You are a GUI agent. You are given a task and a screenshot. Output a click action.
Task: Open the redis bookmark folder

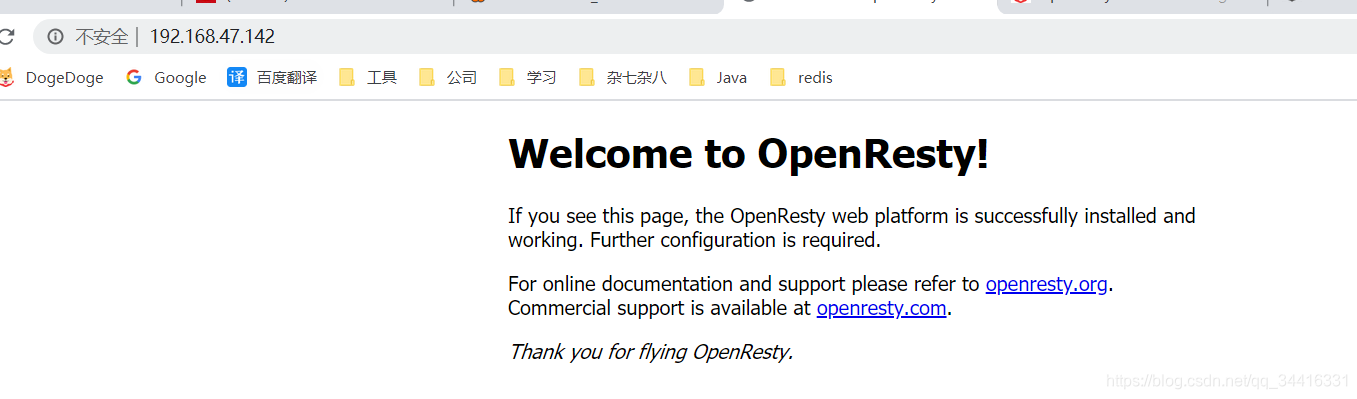[801, 77]
